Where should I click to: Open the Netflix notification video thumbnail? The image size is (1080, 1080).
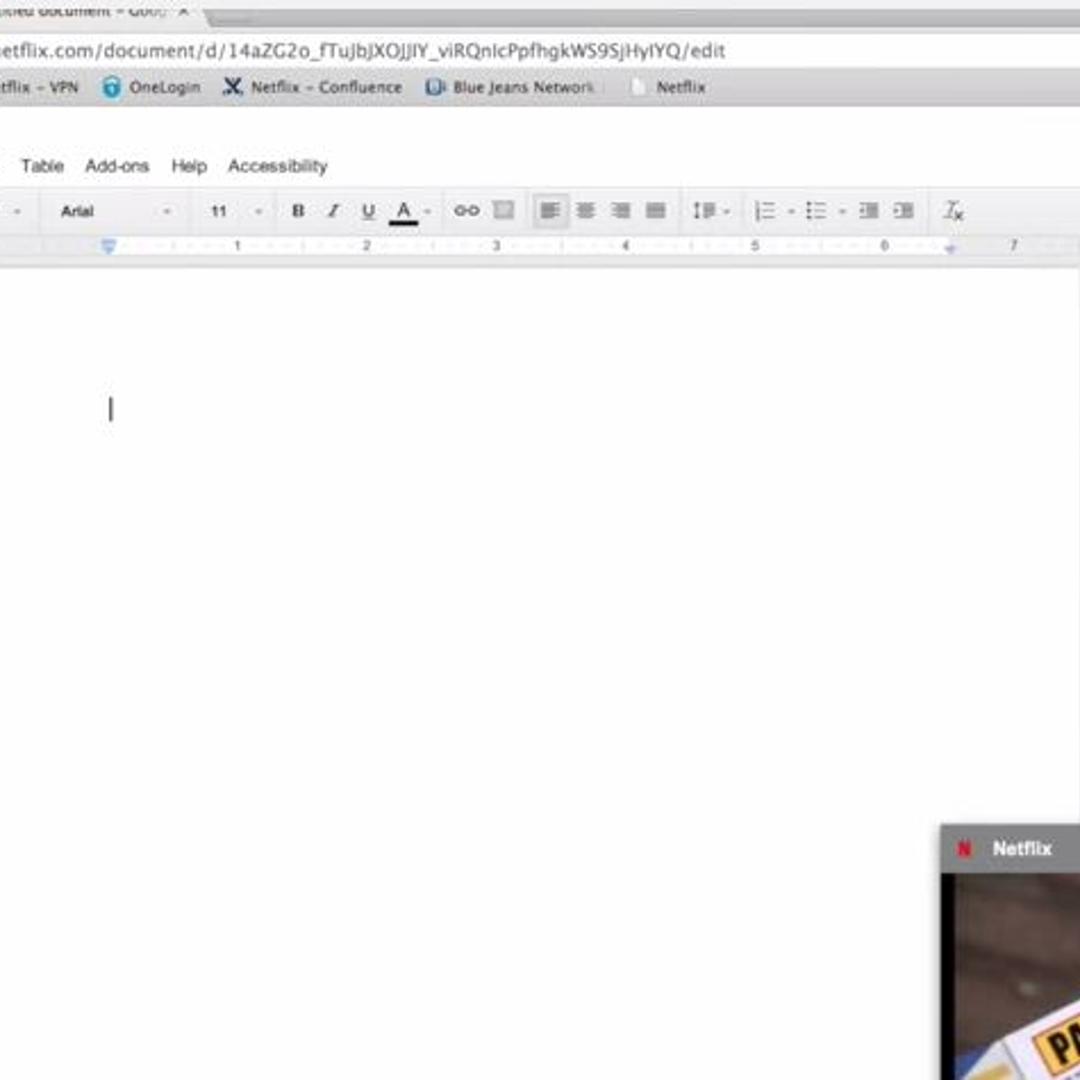tap(1011, 977)
